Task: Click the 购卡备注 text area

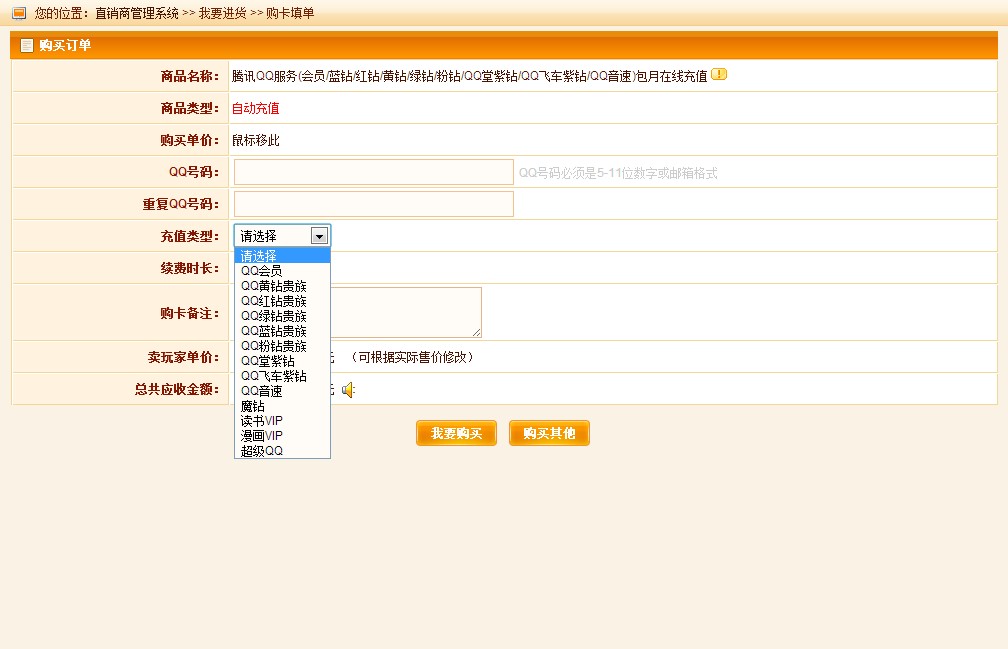Action: (406, 312)
